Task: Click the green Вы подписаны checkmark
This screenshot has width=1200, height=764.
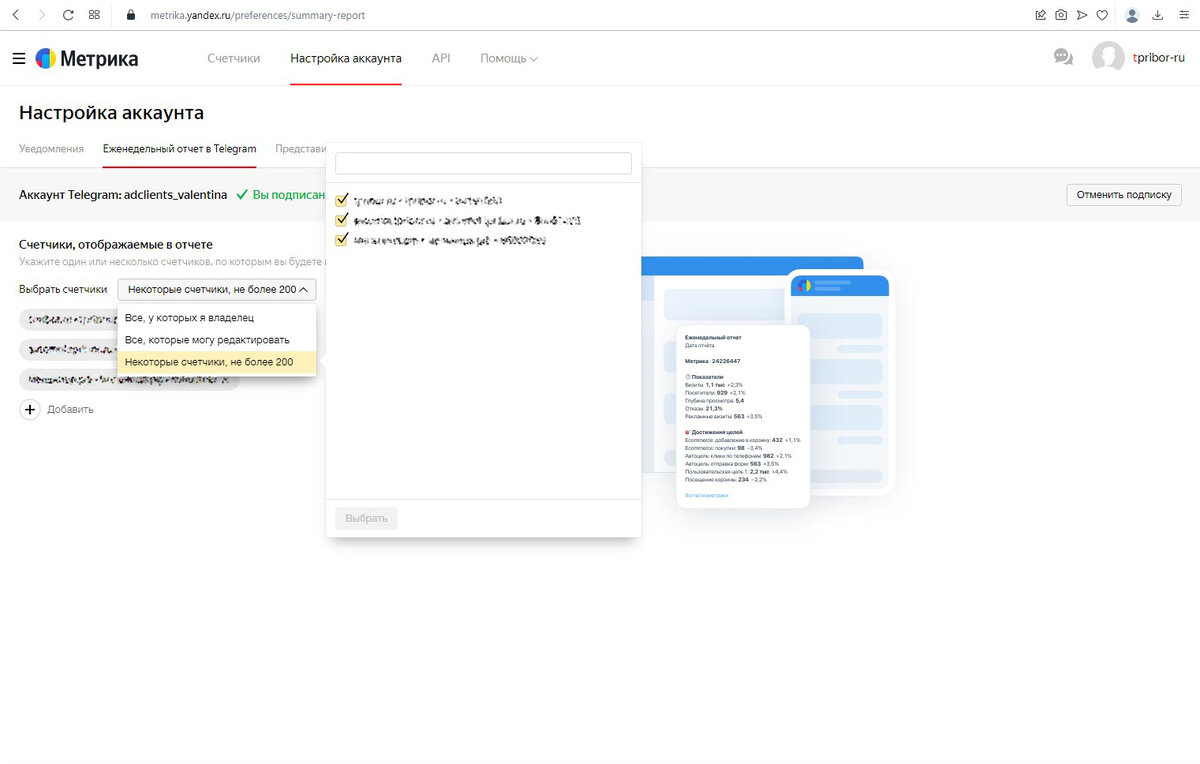Action: point(242,194)
